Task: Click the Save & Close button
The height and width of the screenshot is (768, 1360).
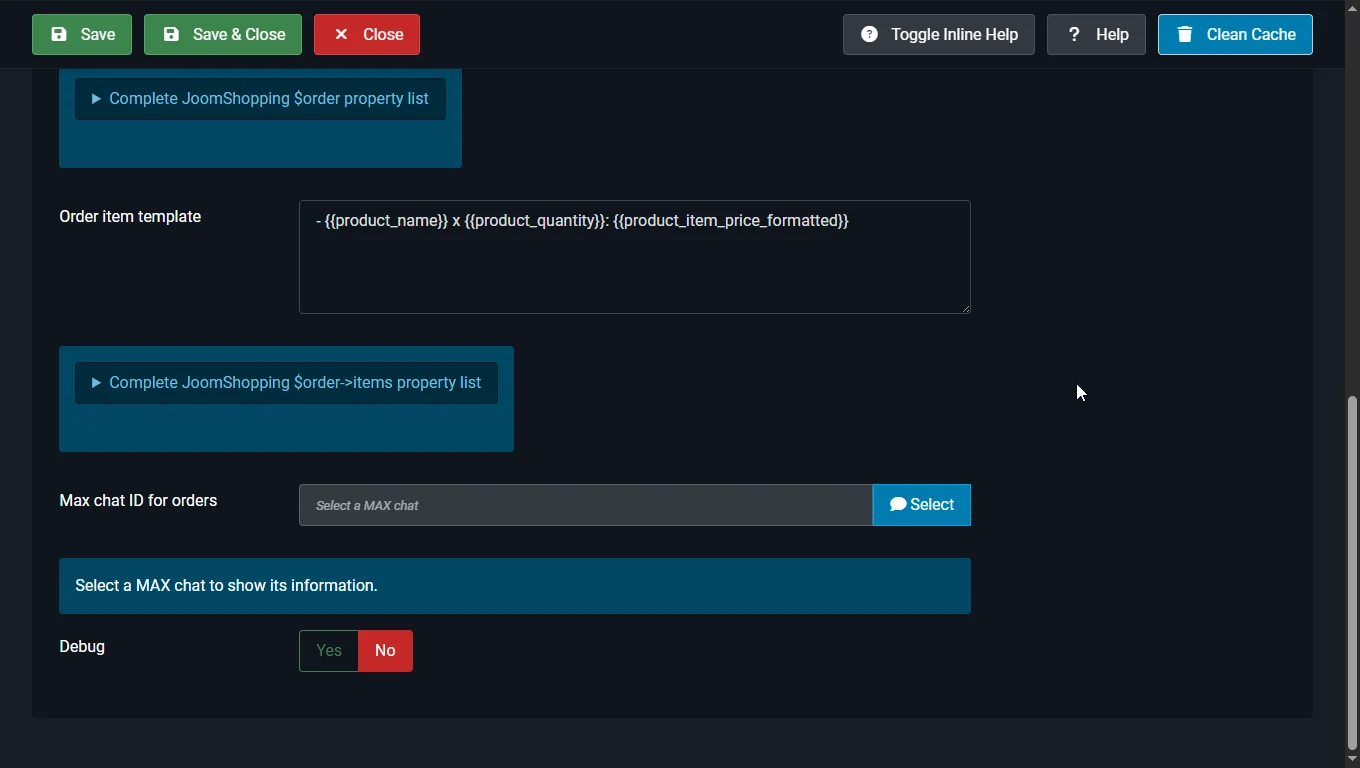Action: (x=223, y=34)
